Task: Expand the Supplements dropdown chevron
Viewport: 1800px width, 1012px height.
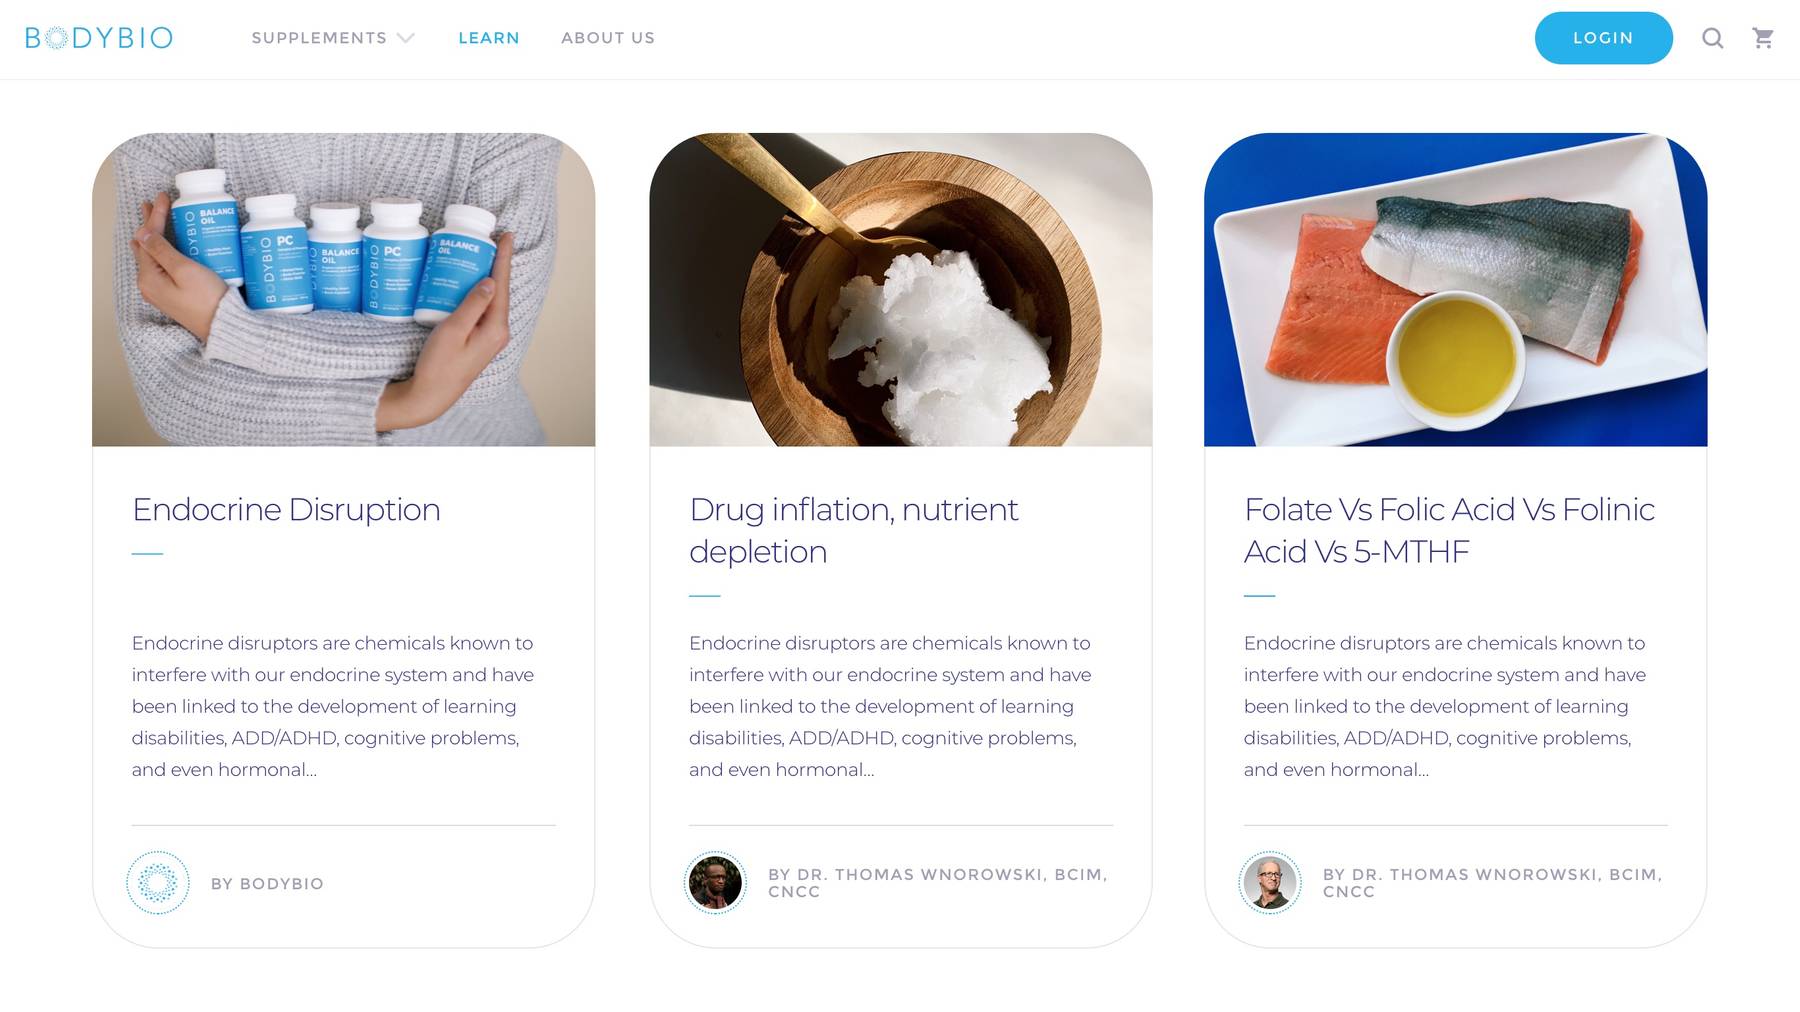Action: point(405,38)
